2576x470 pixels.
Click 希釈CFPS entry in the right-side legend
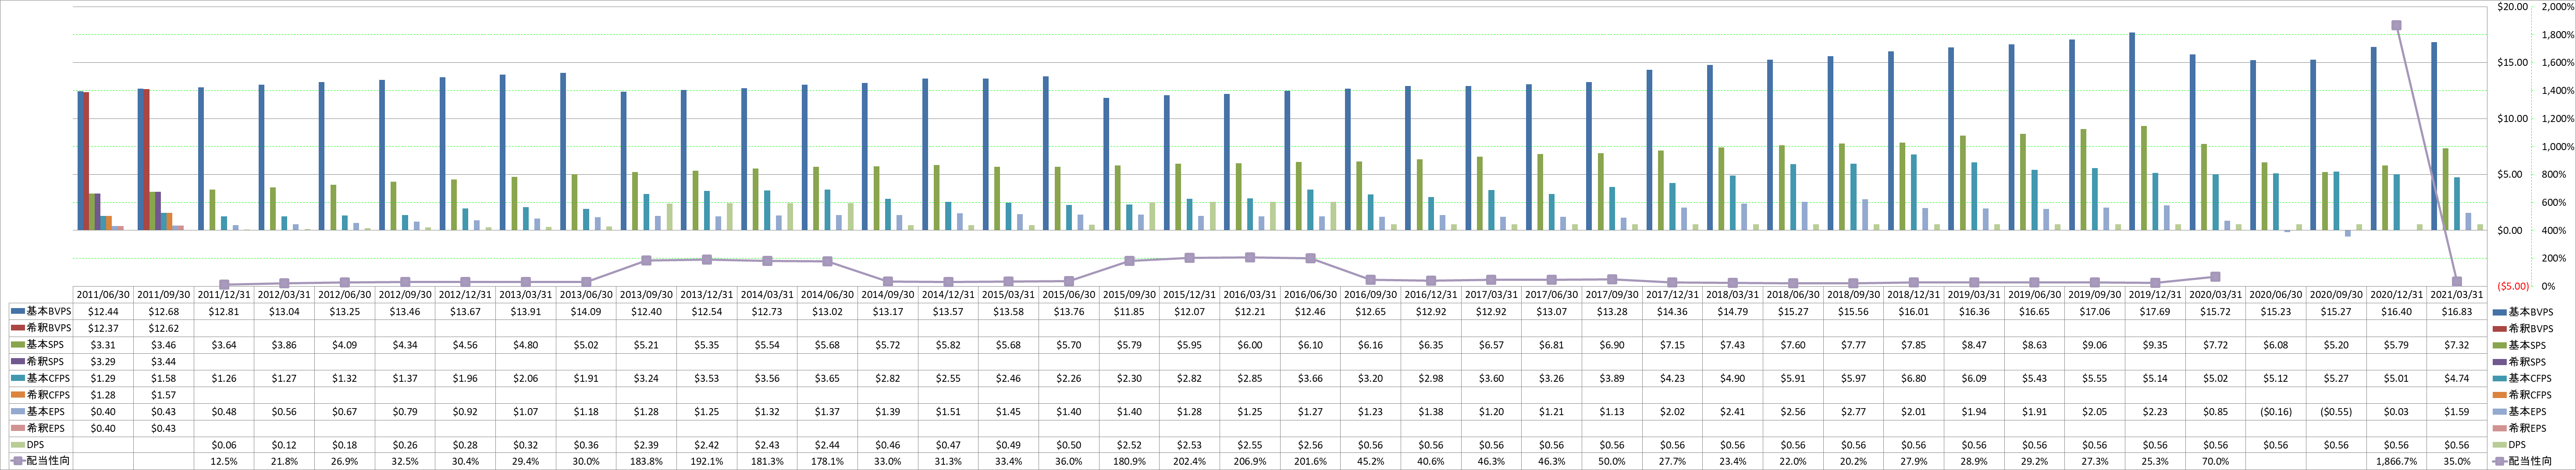pyautogui.click(x=2522, y=395)
